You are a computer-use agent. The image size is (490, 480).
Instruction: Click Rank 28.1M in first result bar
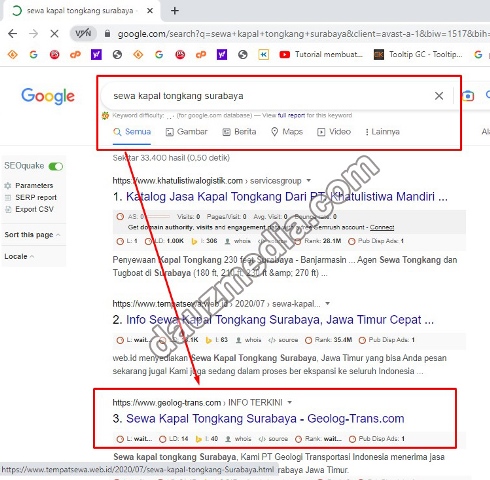(318, 241)
